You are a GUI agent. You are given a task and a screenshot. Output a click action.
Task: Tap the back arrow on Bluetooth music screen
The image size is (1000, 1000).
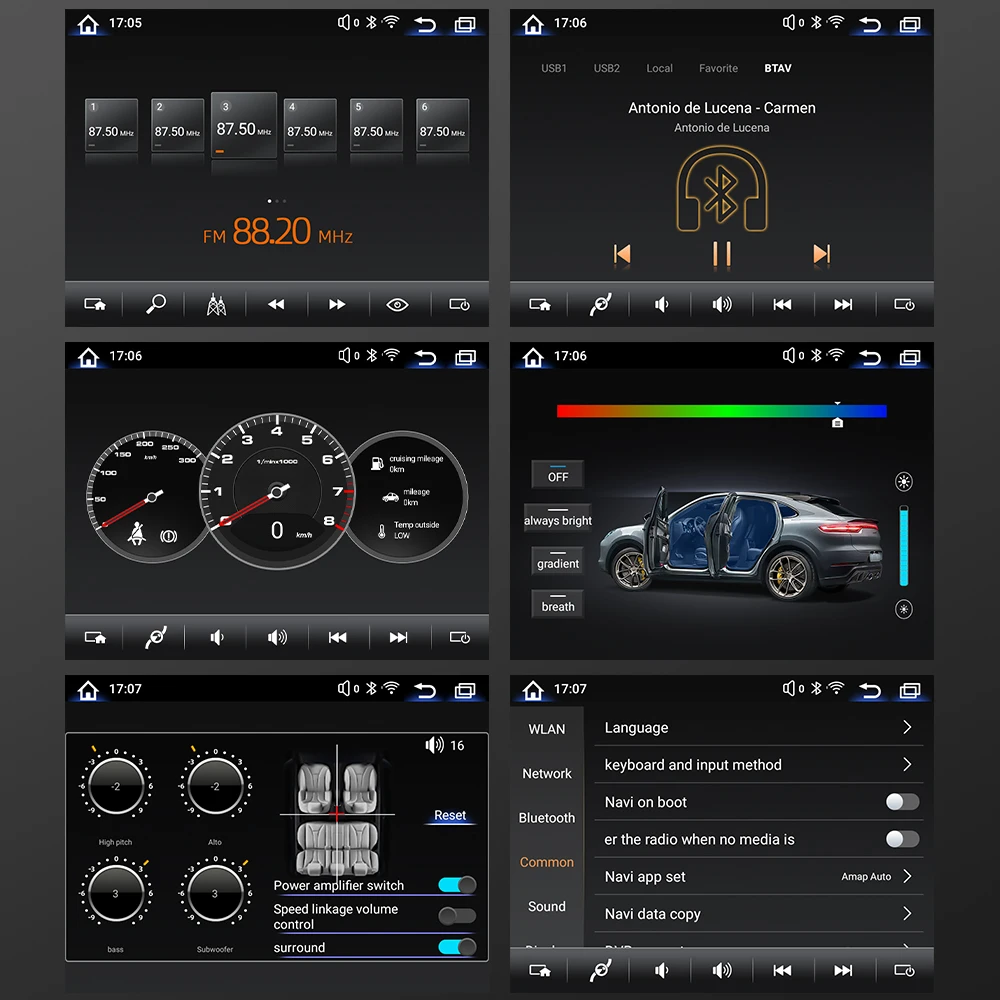point(870,24)
